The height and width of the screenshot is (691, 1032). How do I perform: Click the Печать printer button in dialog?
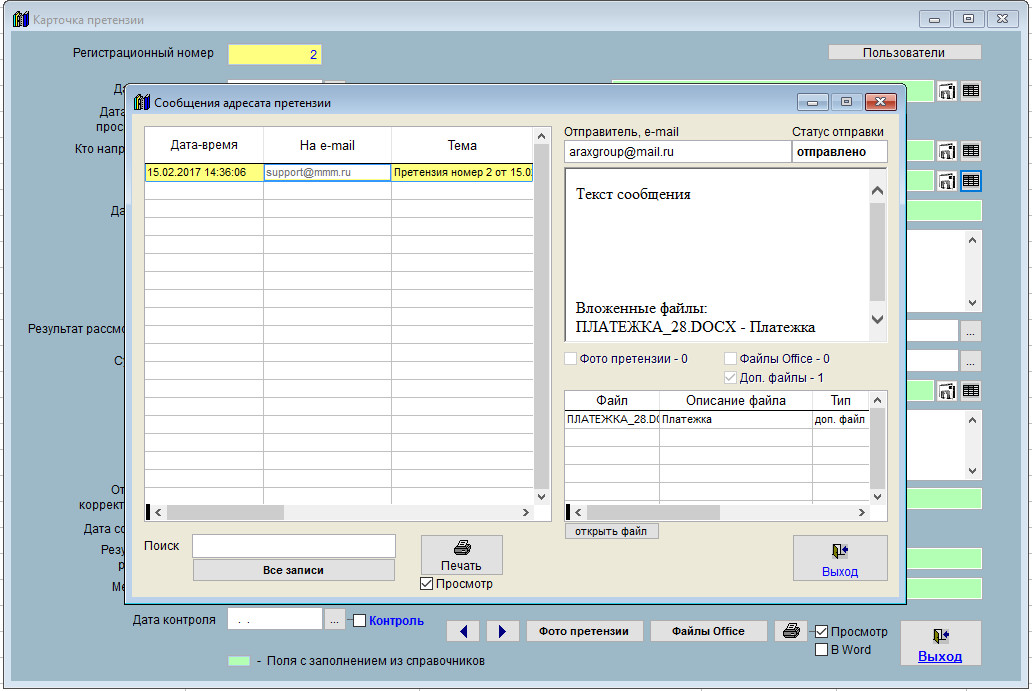coord(461,554)
